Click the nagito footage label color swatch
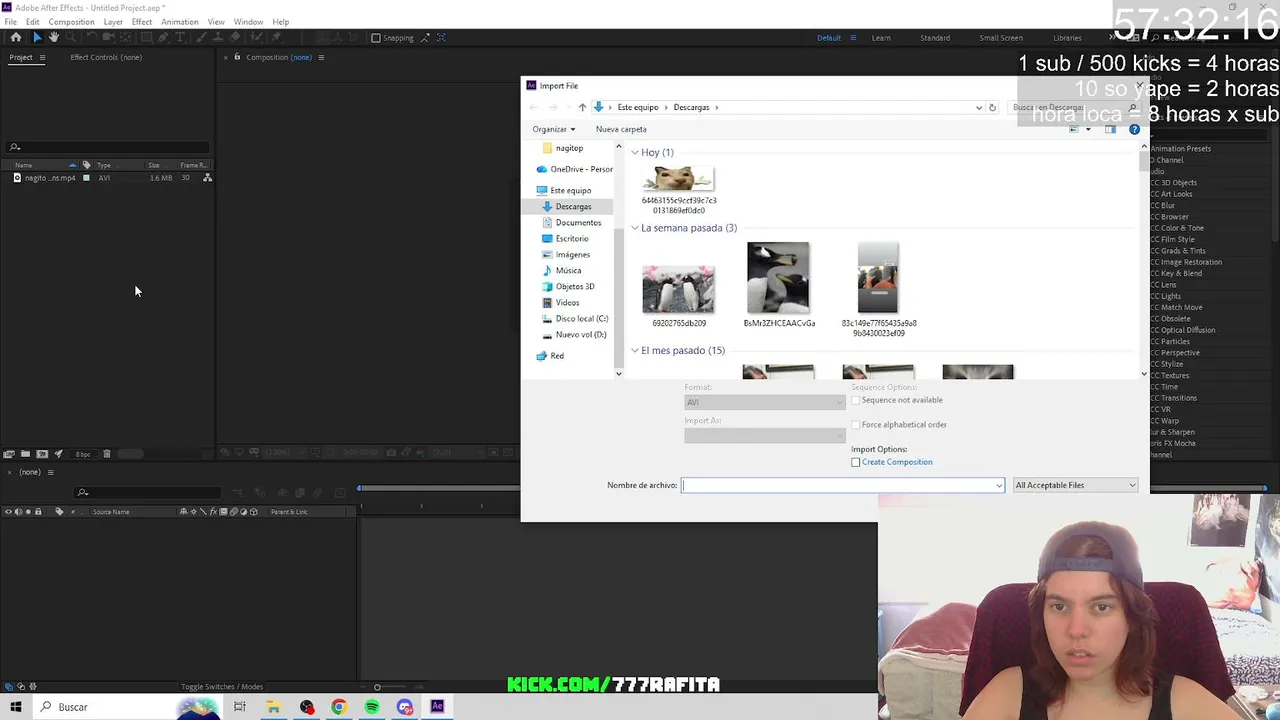This screenshot has height=720, width=1280. click(86, 178)
